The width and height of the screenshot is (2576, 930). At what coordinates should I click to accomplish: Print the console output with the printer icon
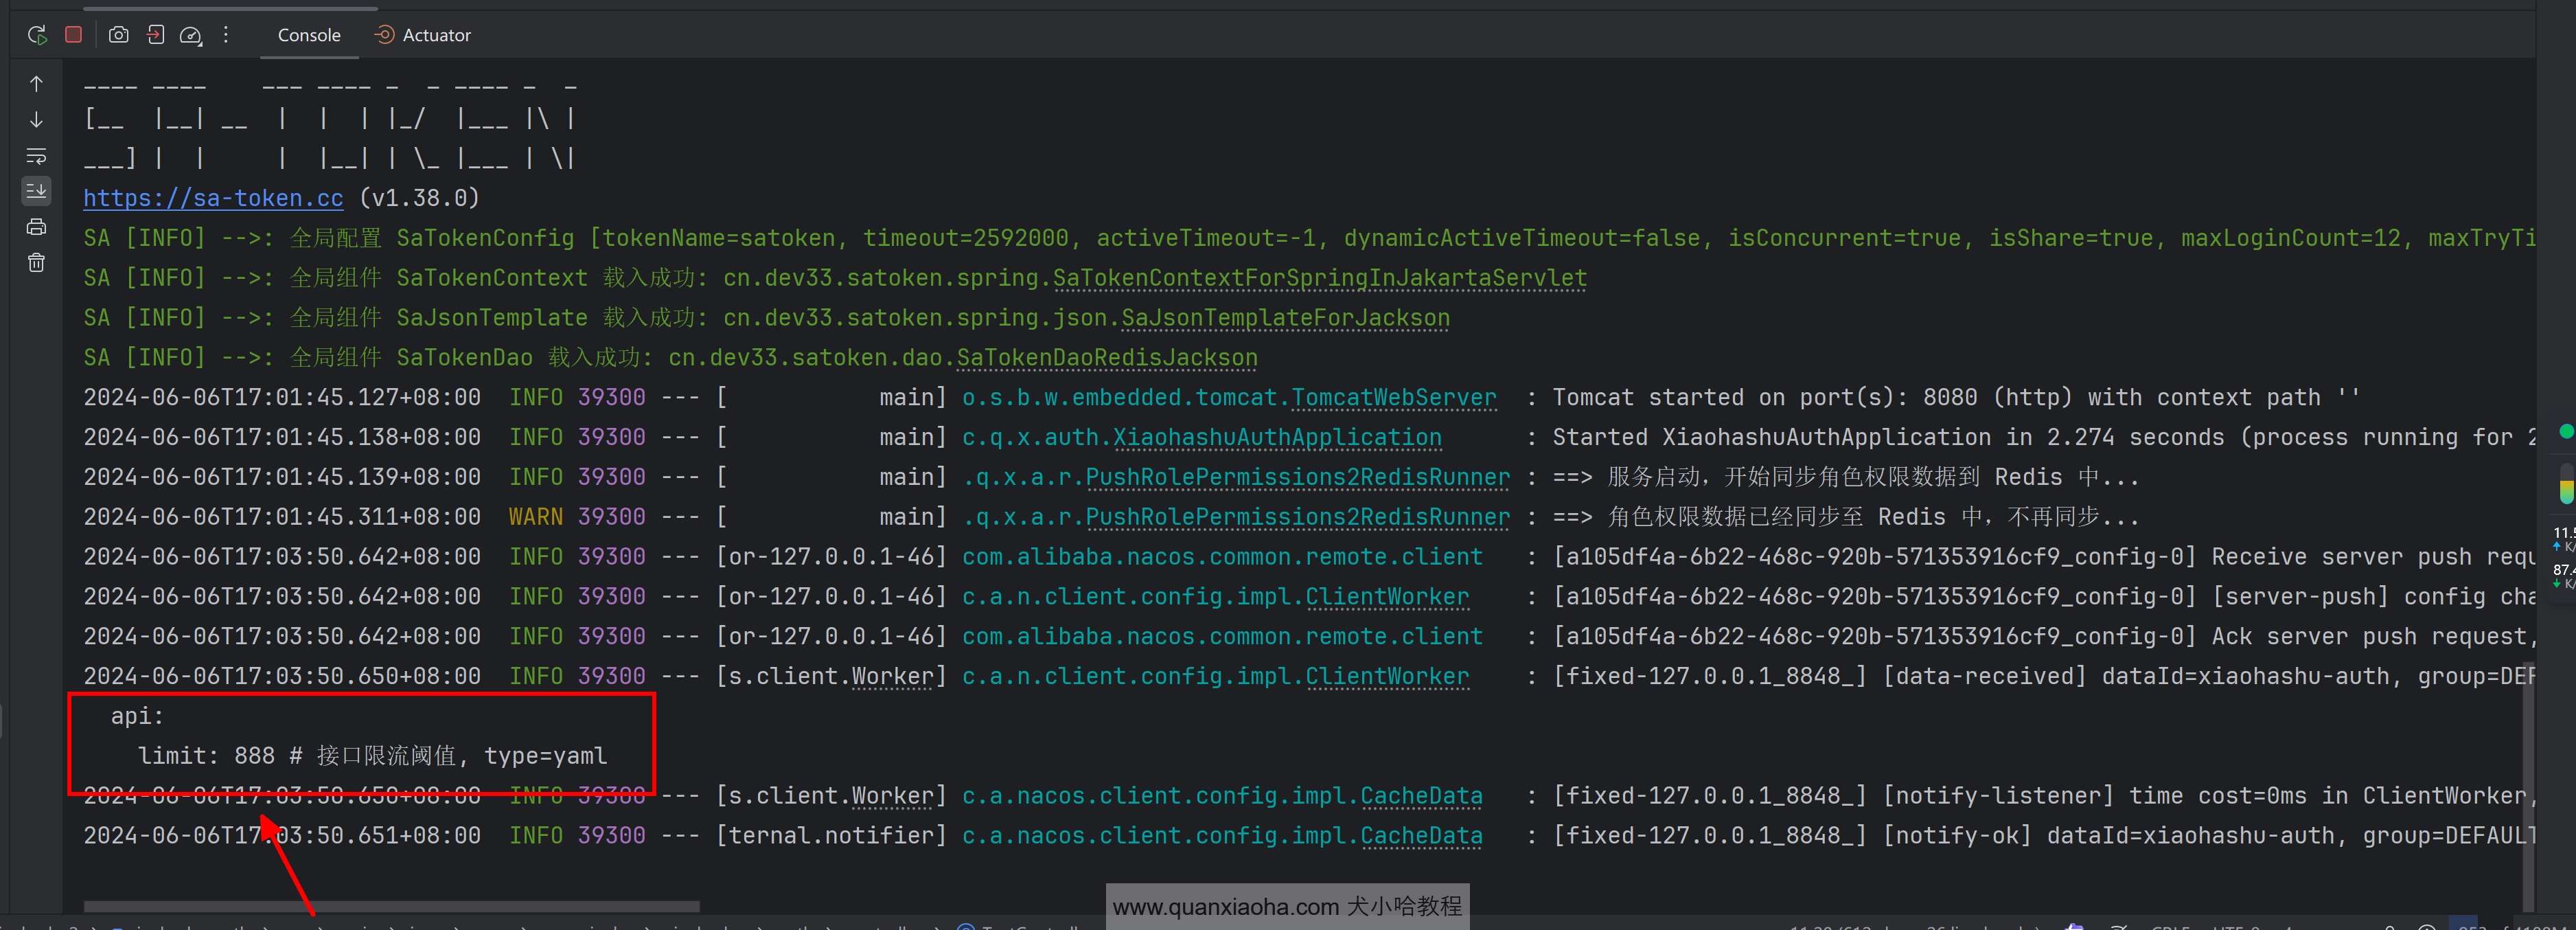coord(36,227)
